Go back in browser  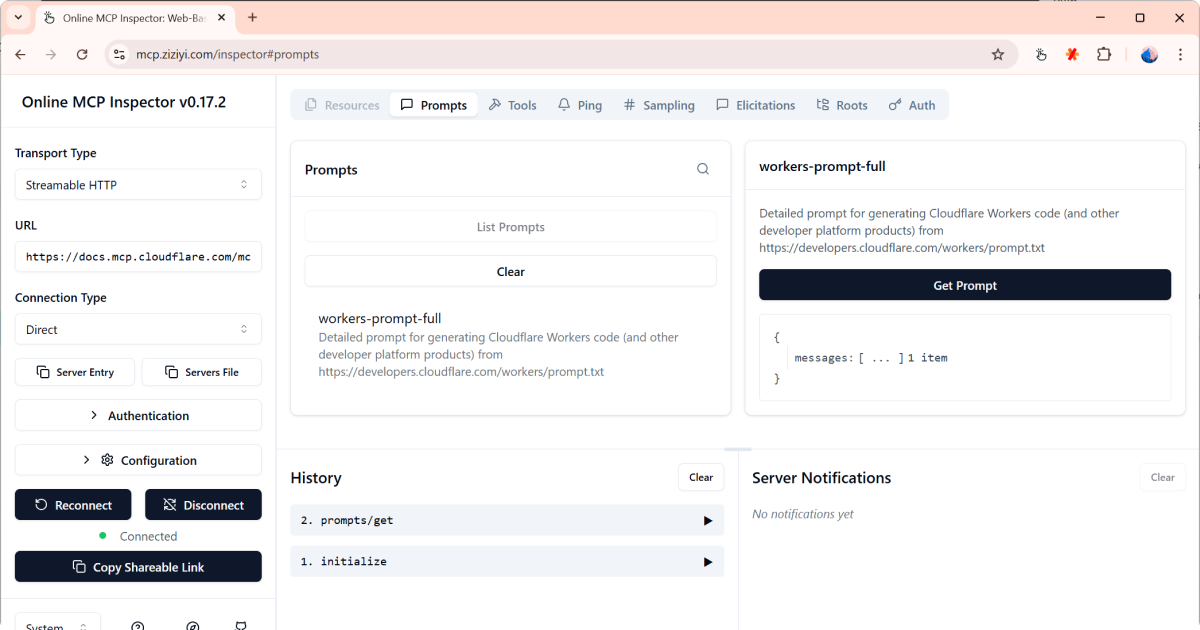click(20, 54)
